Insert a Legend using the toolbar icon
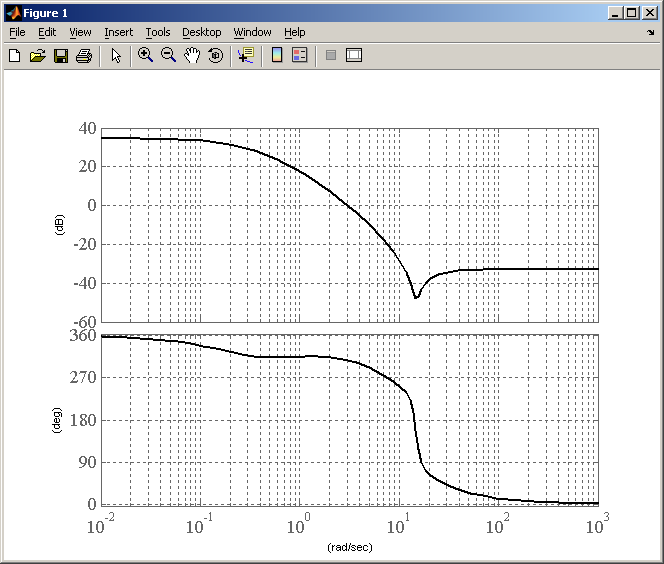This screenshot has height=564, width=664. [300, 55]
